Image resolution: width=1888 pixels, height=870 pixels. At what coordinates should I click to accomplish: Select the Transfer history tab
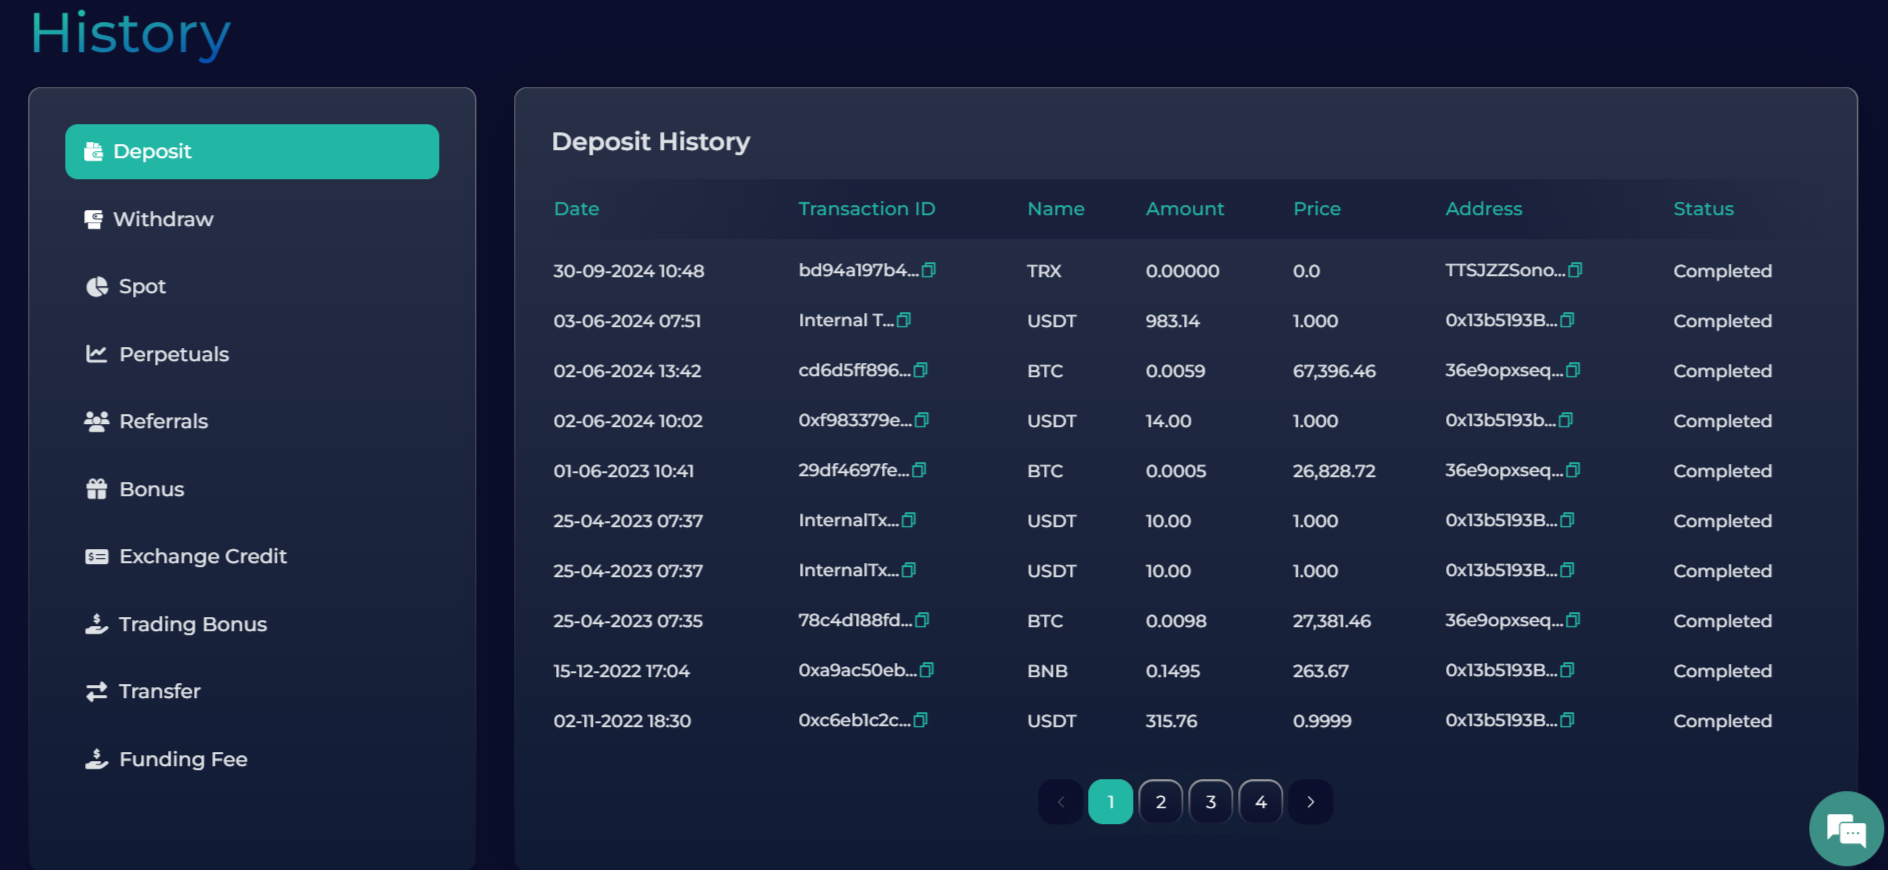(x=159, y=692)
